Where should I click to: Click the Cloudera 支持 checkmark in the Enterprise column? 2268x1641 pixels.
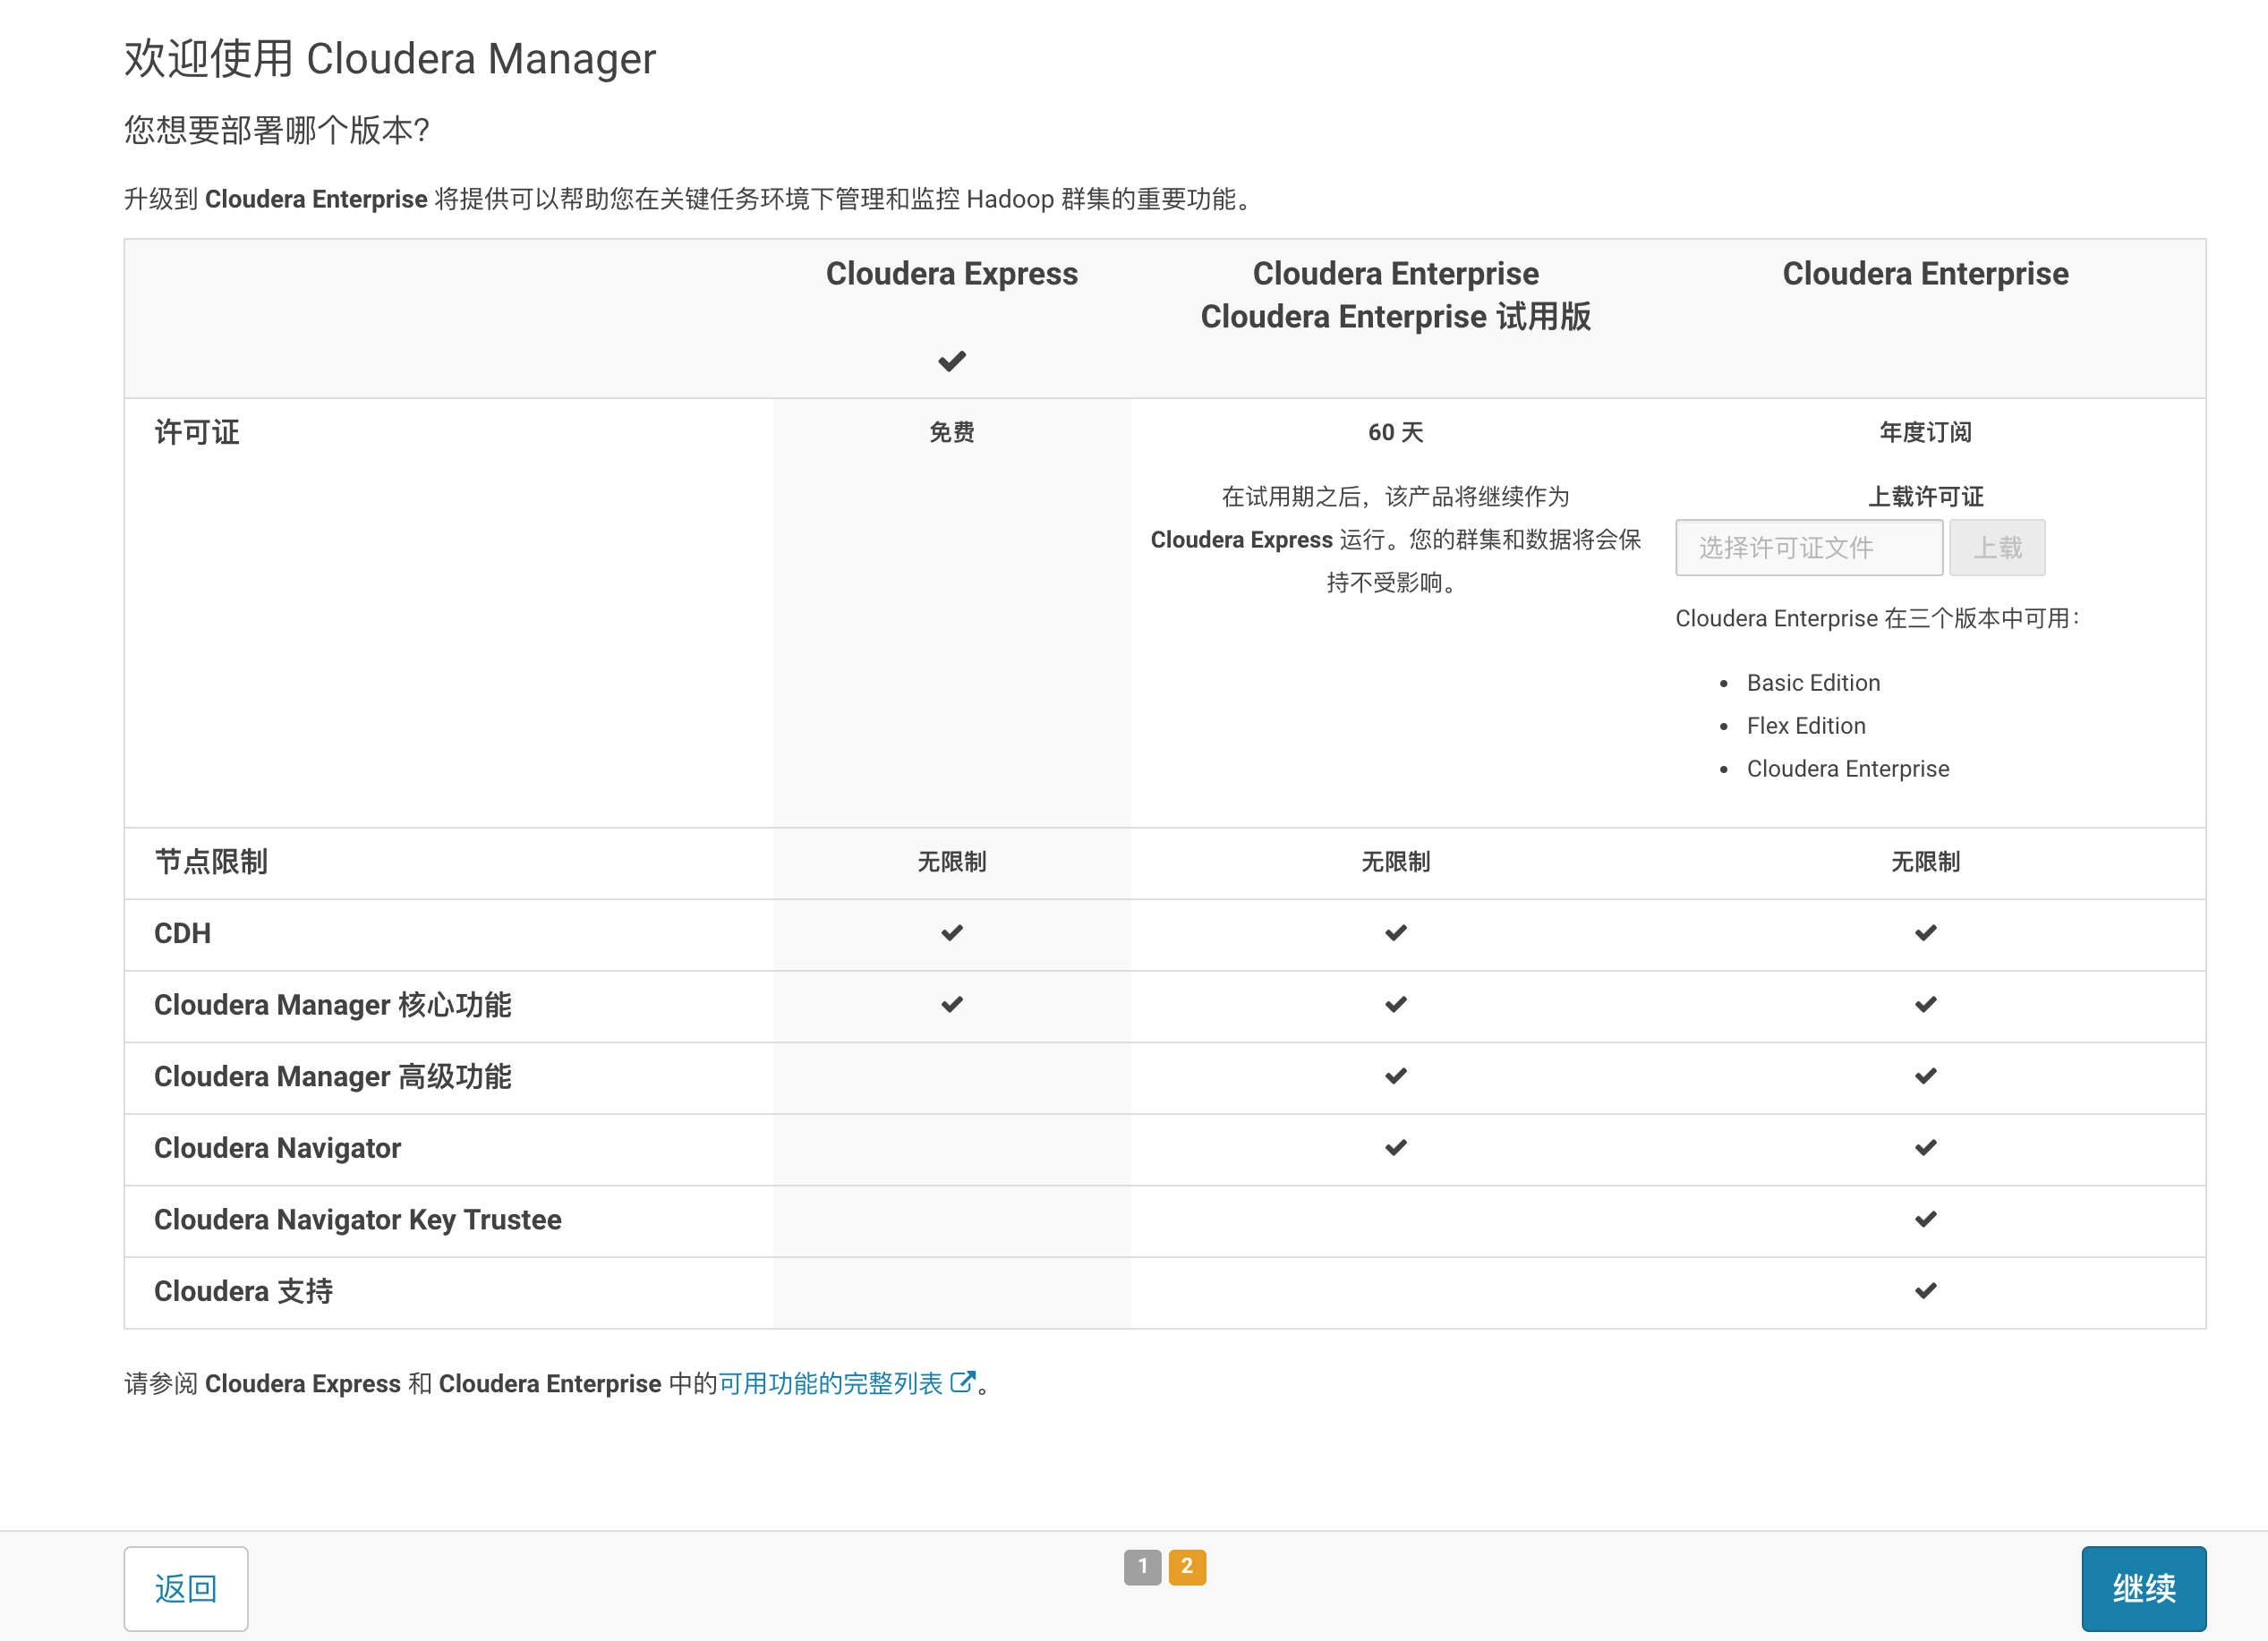[x=1925, y=1291]
